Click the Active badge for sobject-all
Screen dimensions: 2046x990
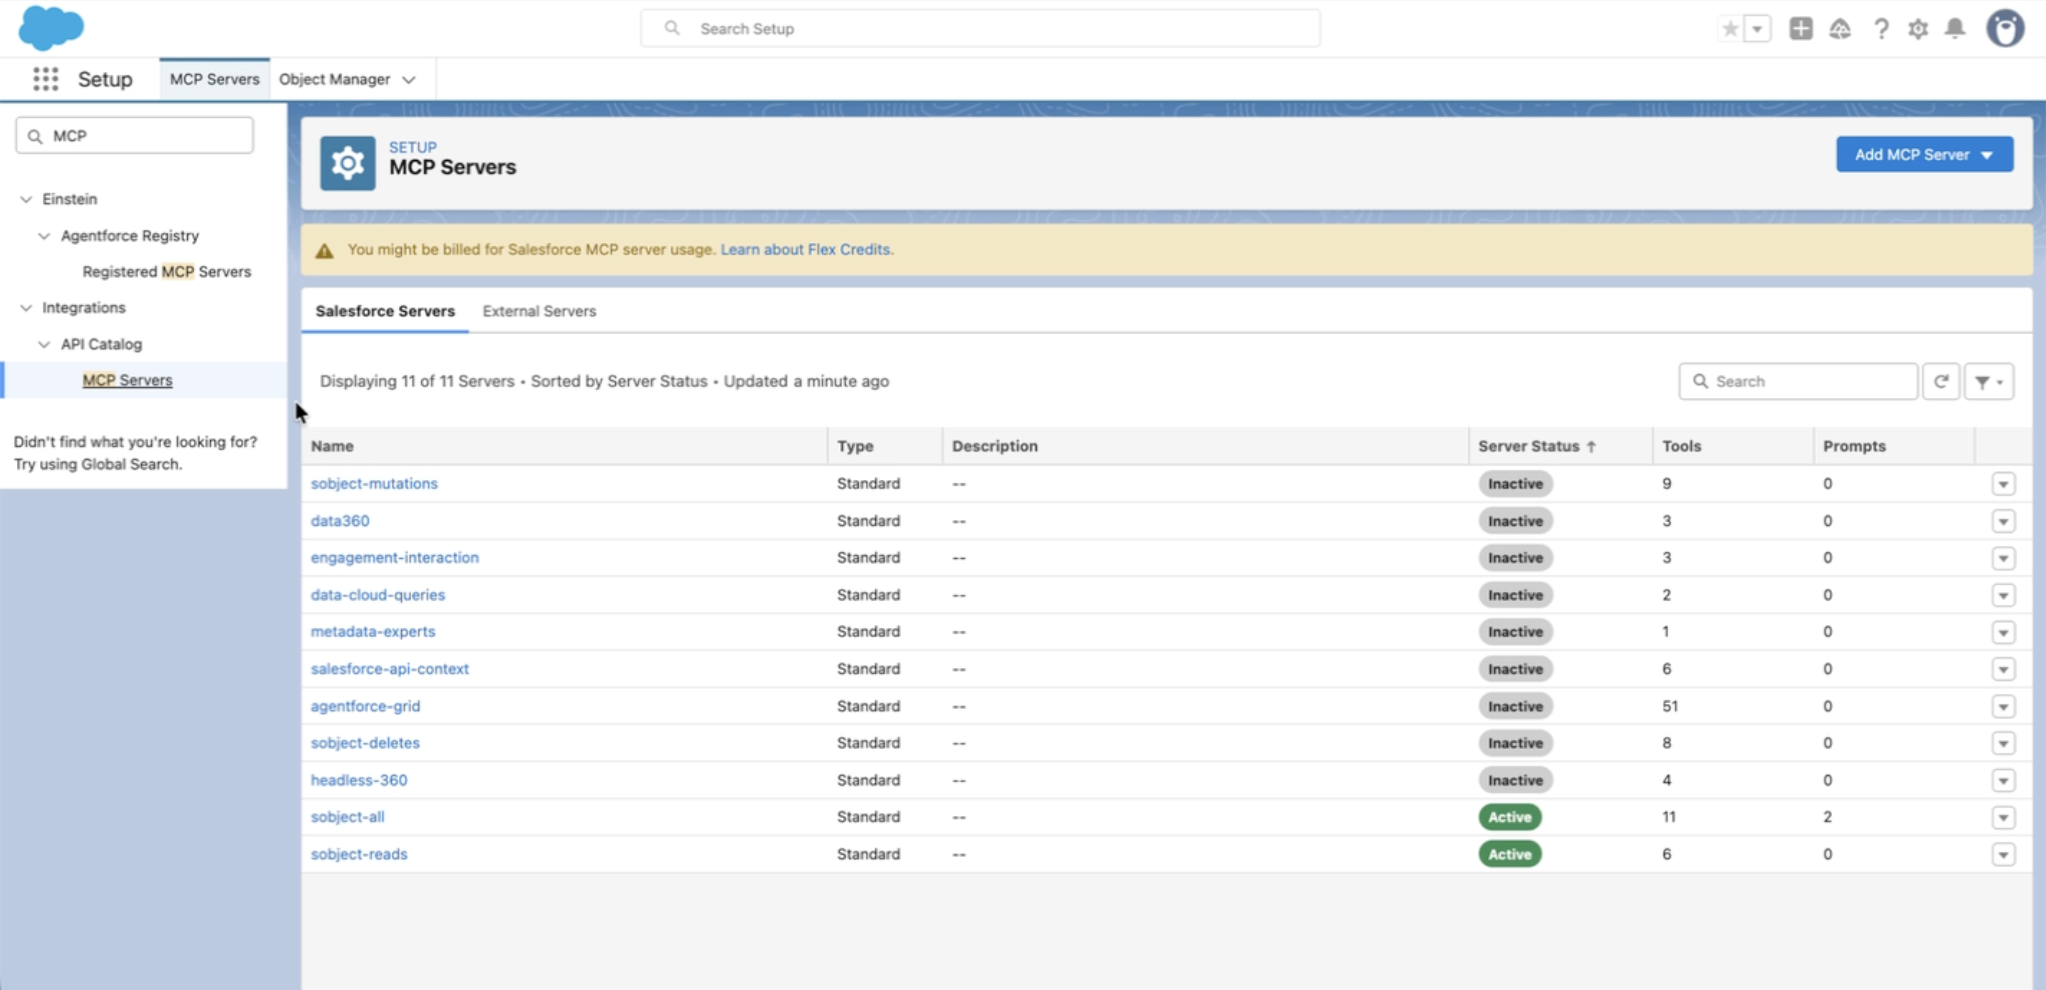click(1510, 817)
